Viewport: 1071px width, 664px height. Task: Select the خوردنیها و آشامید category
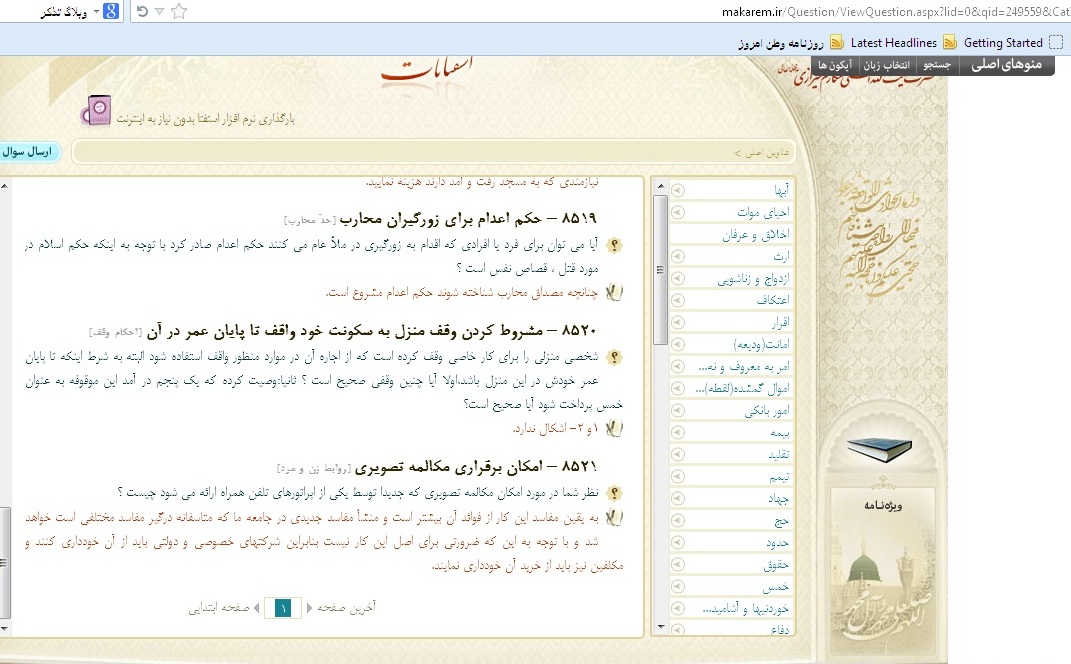(746, 609)
